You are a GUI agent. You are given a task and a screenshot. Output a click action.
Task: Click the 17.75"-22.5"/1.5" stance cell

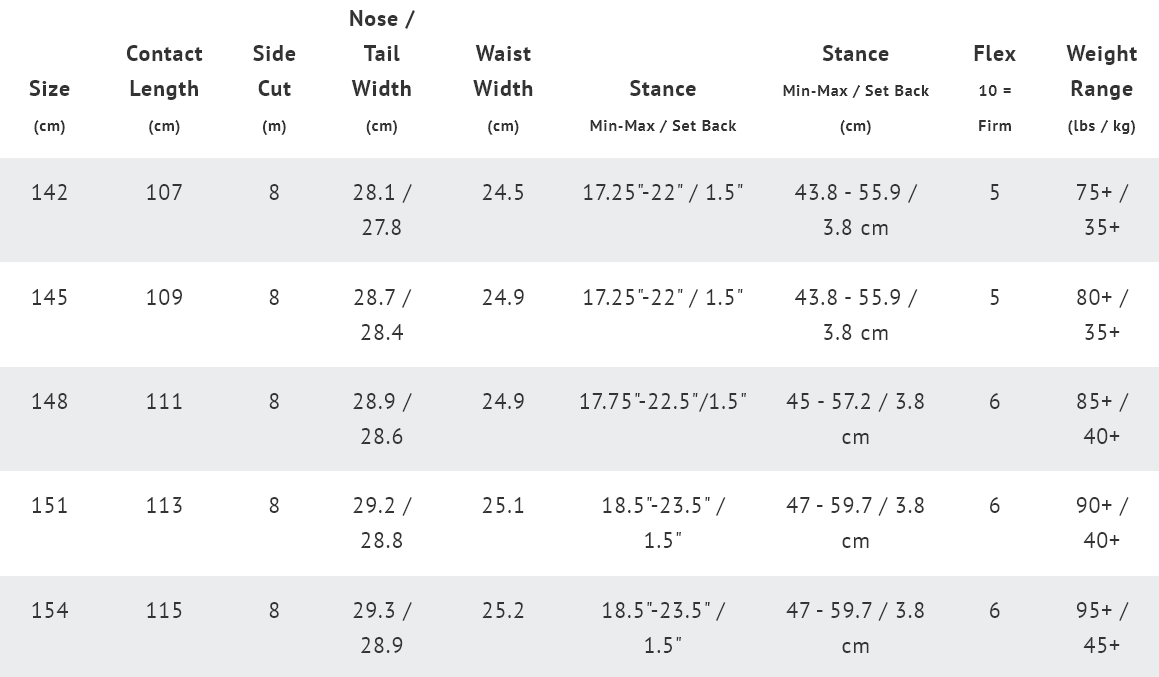tap(662, 401)
